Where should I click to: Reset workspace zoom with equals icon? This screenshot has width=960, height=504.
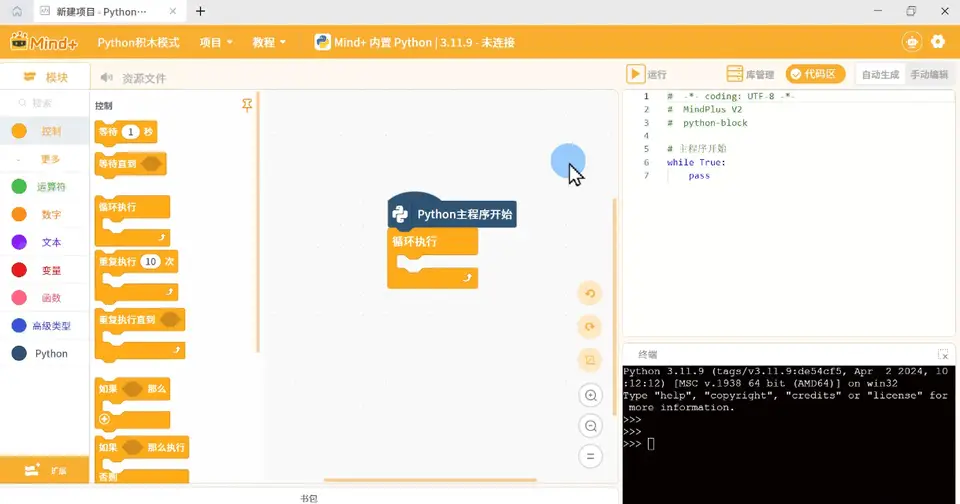click(590, 456)
